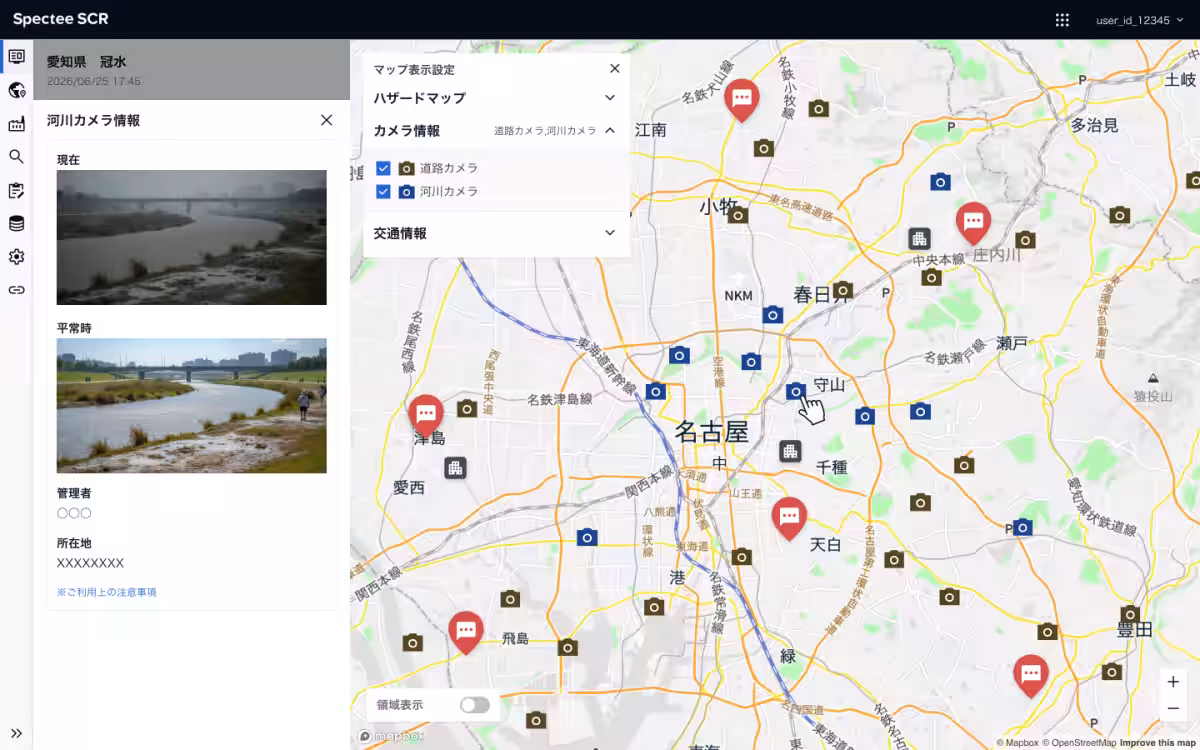Click the link chain icon in sidebar
The width and height of the screenshot is (1200, 750).
16,290
